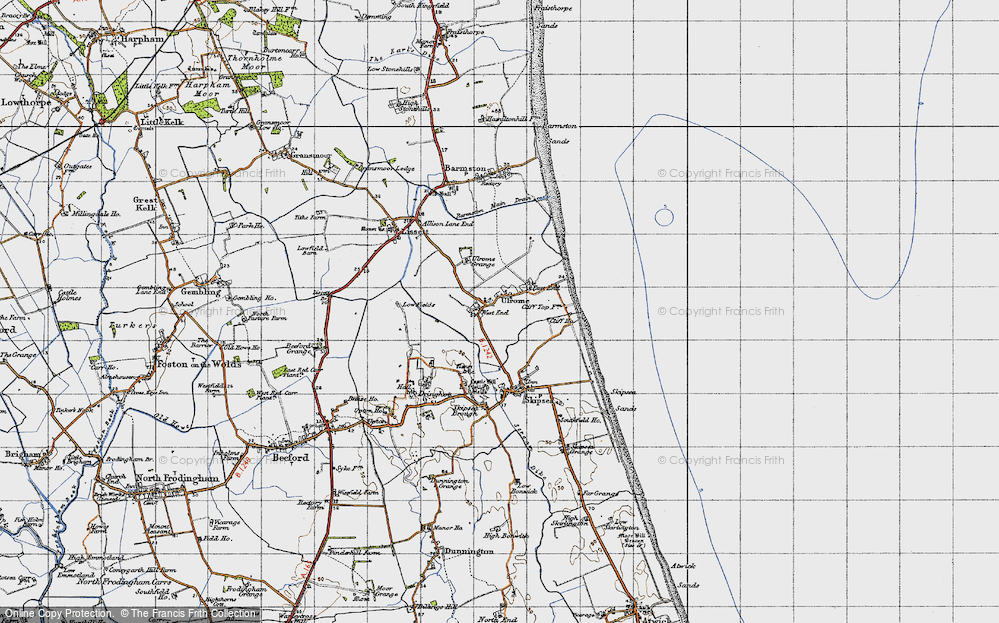Click the Beeford village name

[x=291, y=457]
